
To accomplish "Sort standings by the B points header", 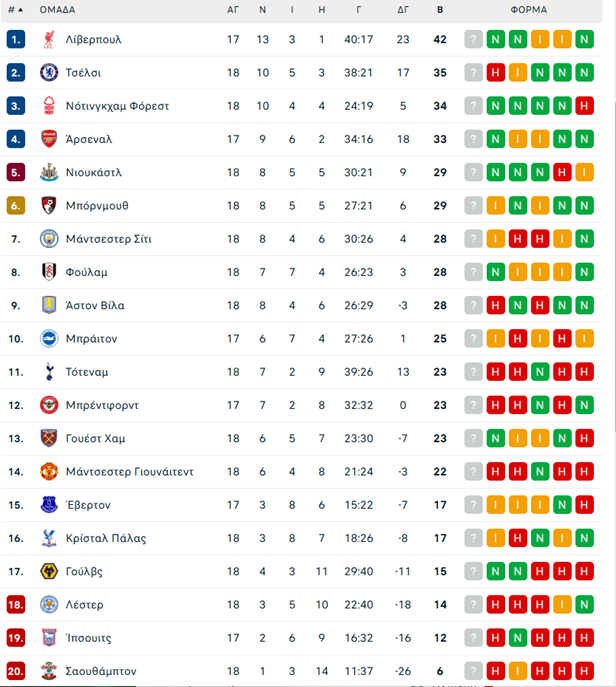I will click(x=440, y=10).
